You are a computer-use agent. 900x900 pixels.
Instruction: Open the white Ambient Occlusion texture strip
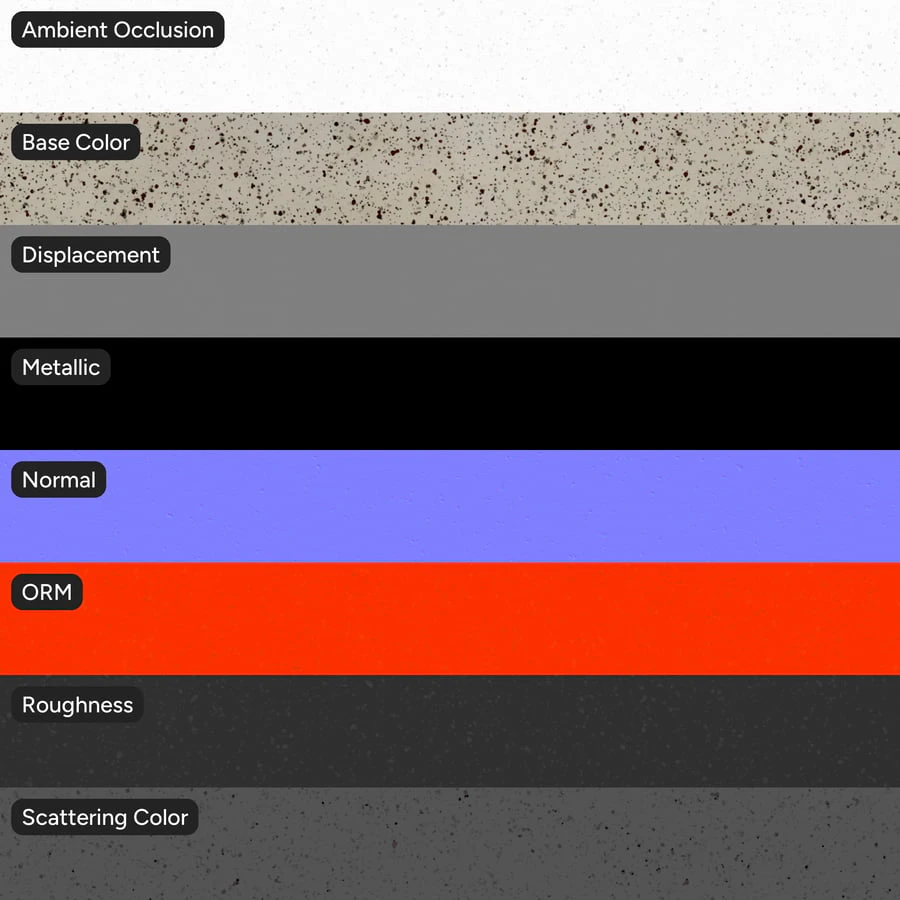pos(450,56)
